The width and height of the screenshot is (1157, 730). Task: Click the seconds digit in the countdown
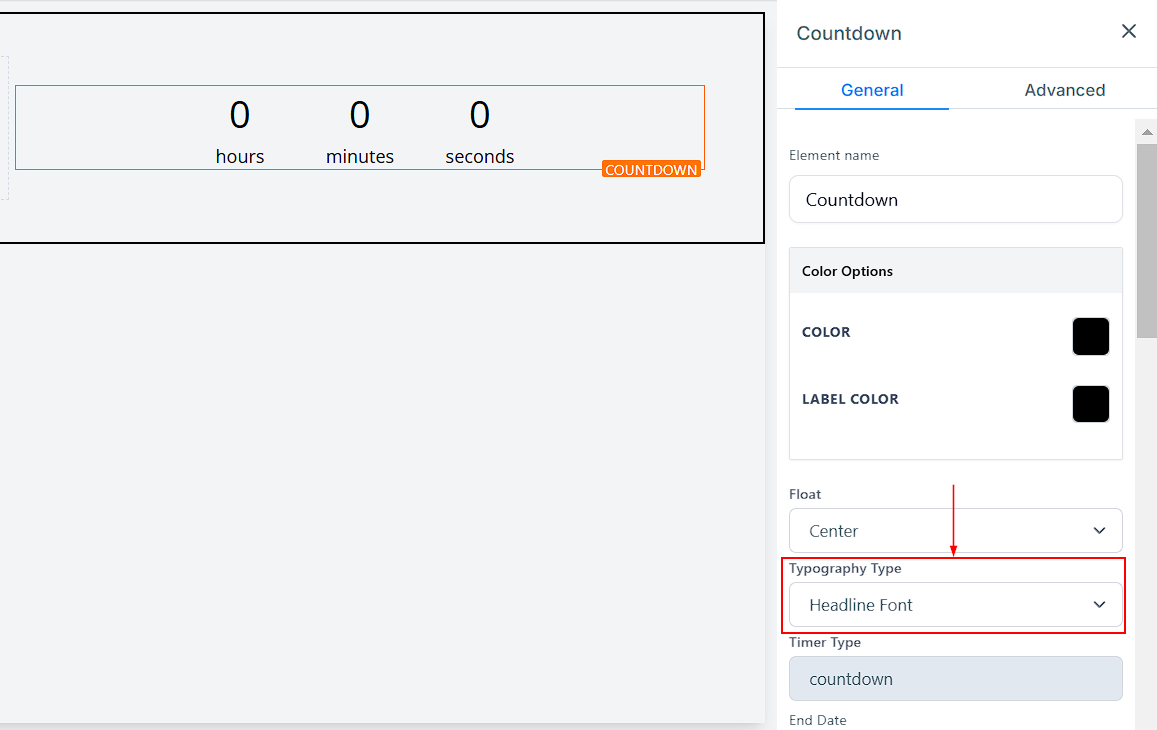coord(480,115)
